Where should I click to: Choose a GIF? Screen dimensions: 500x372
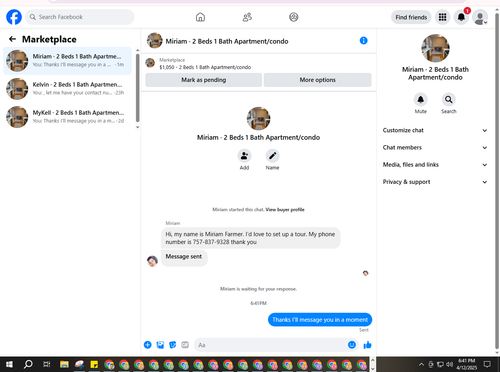click(x=185, y=345)
